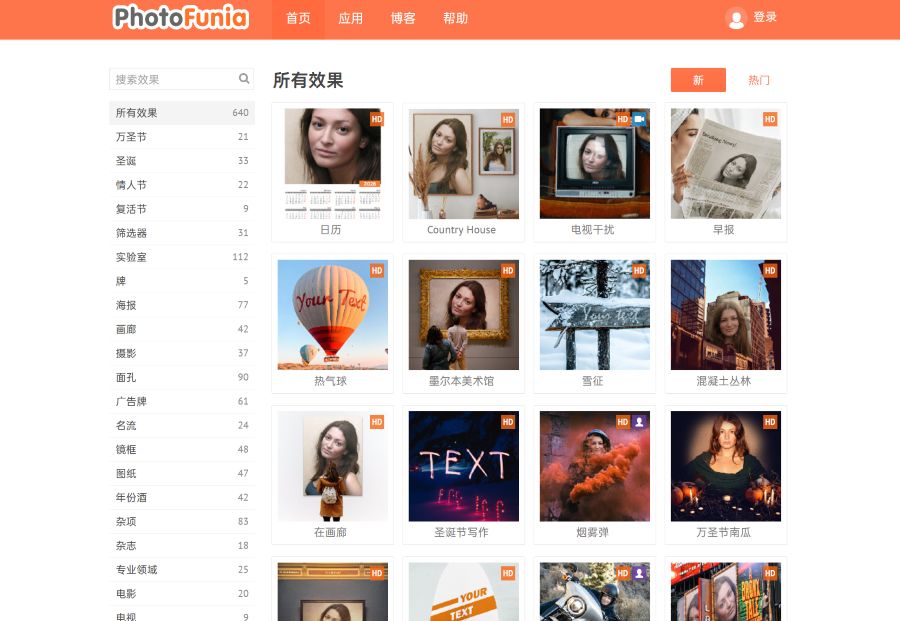Click the user avatar icon
The image size is (900, 621).
pyautogui.click(x=736, y=18)
